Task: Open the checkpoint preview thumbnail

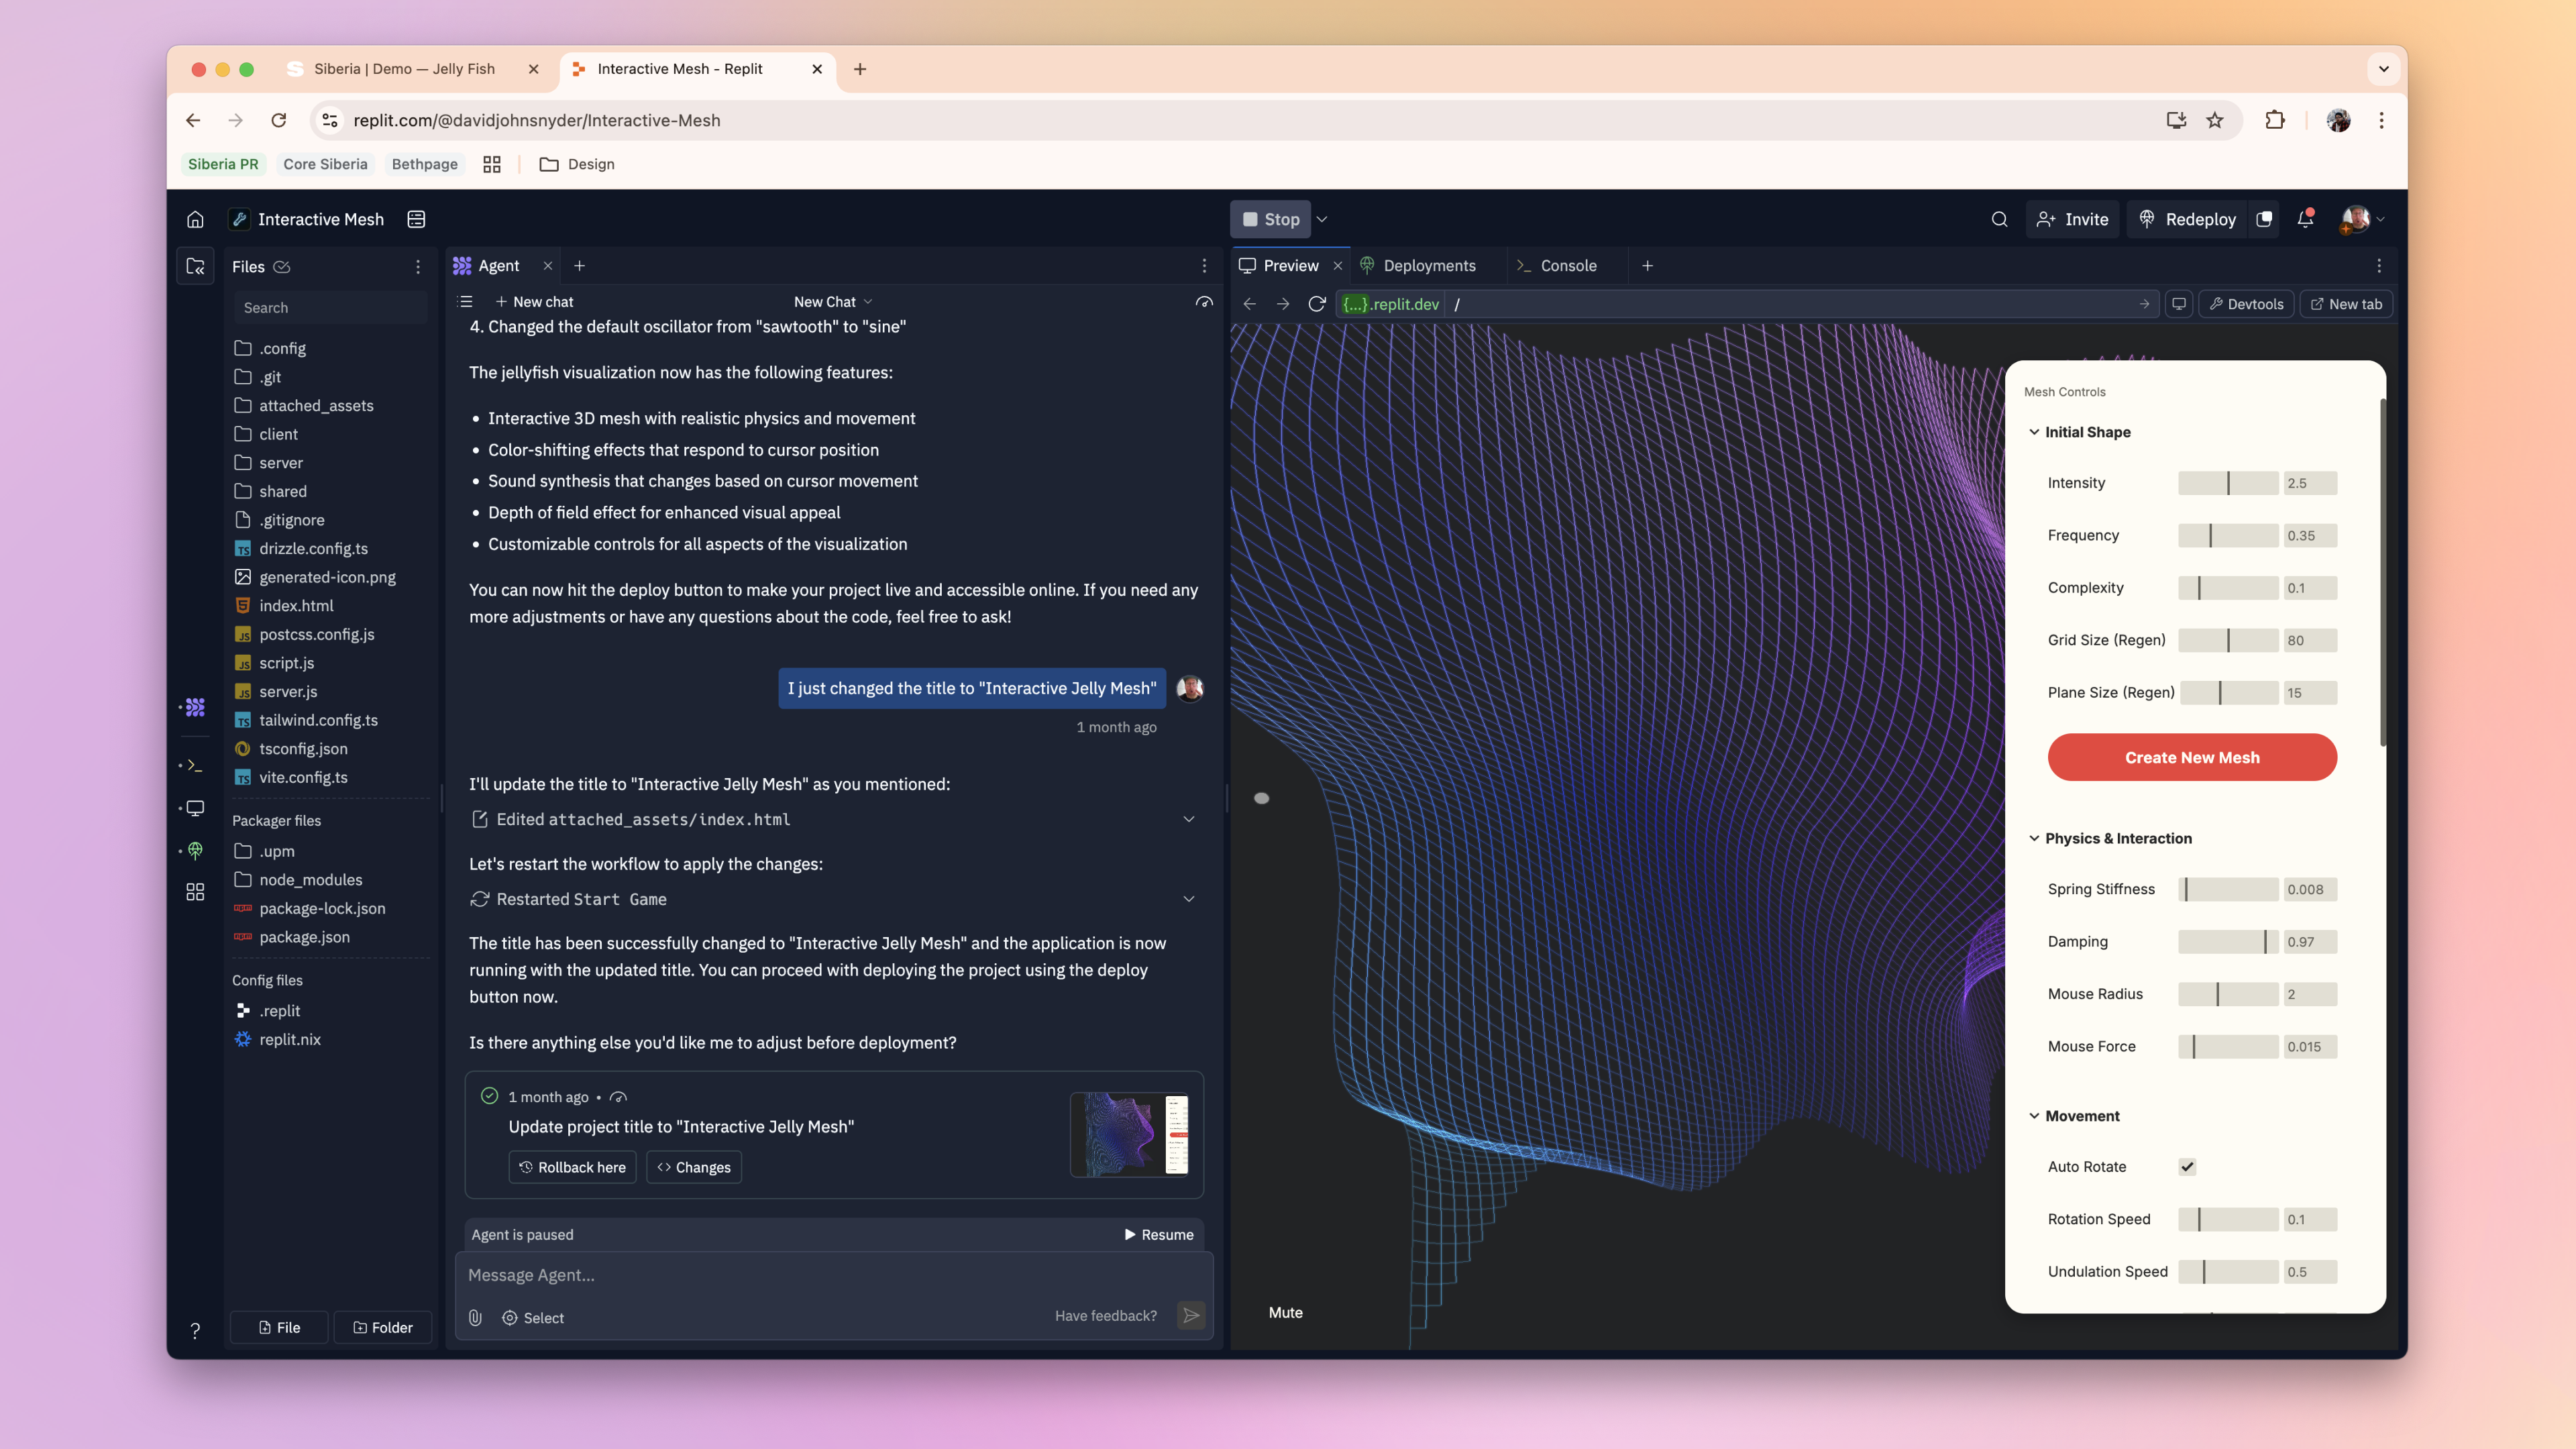Action: point(1130,1134)
